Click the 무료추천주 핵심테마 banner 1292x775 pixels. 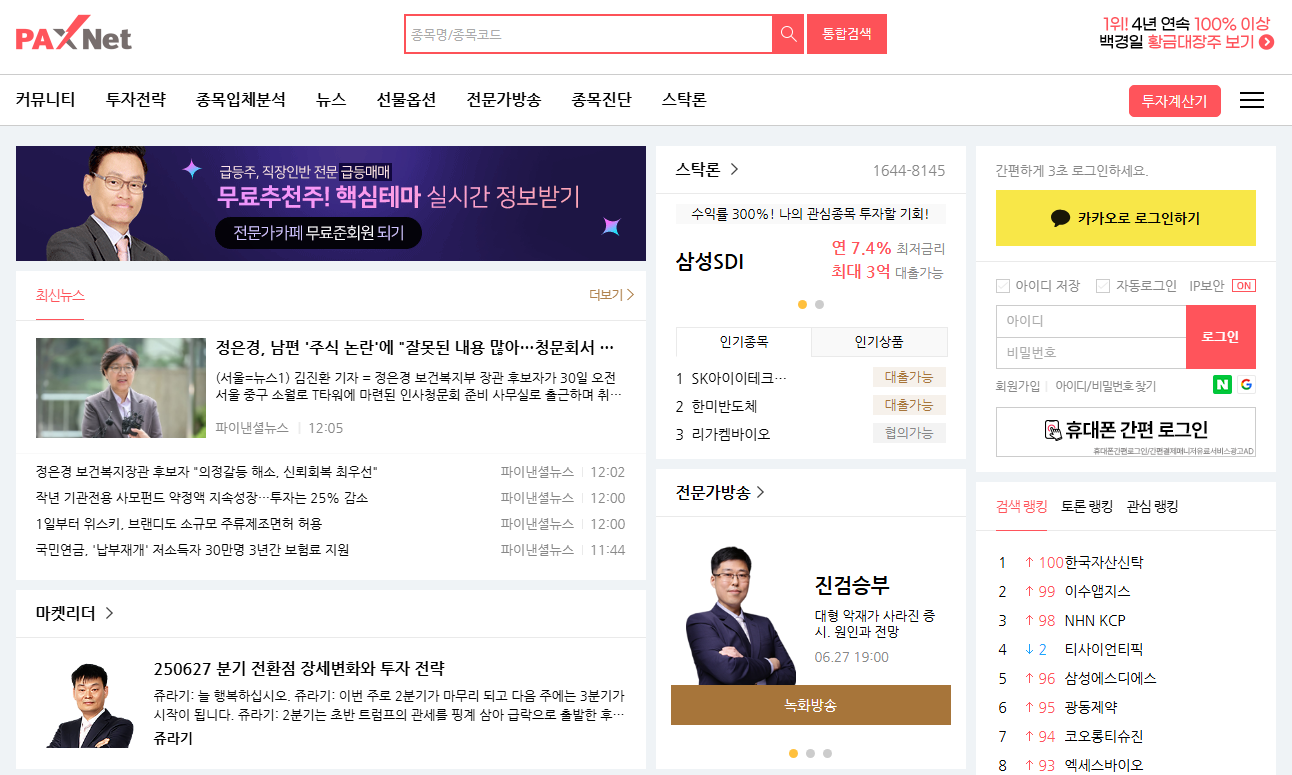pyautogui.click(x=331, y=203)
